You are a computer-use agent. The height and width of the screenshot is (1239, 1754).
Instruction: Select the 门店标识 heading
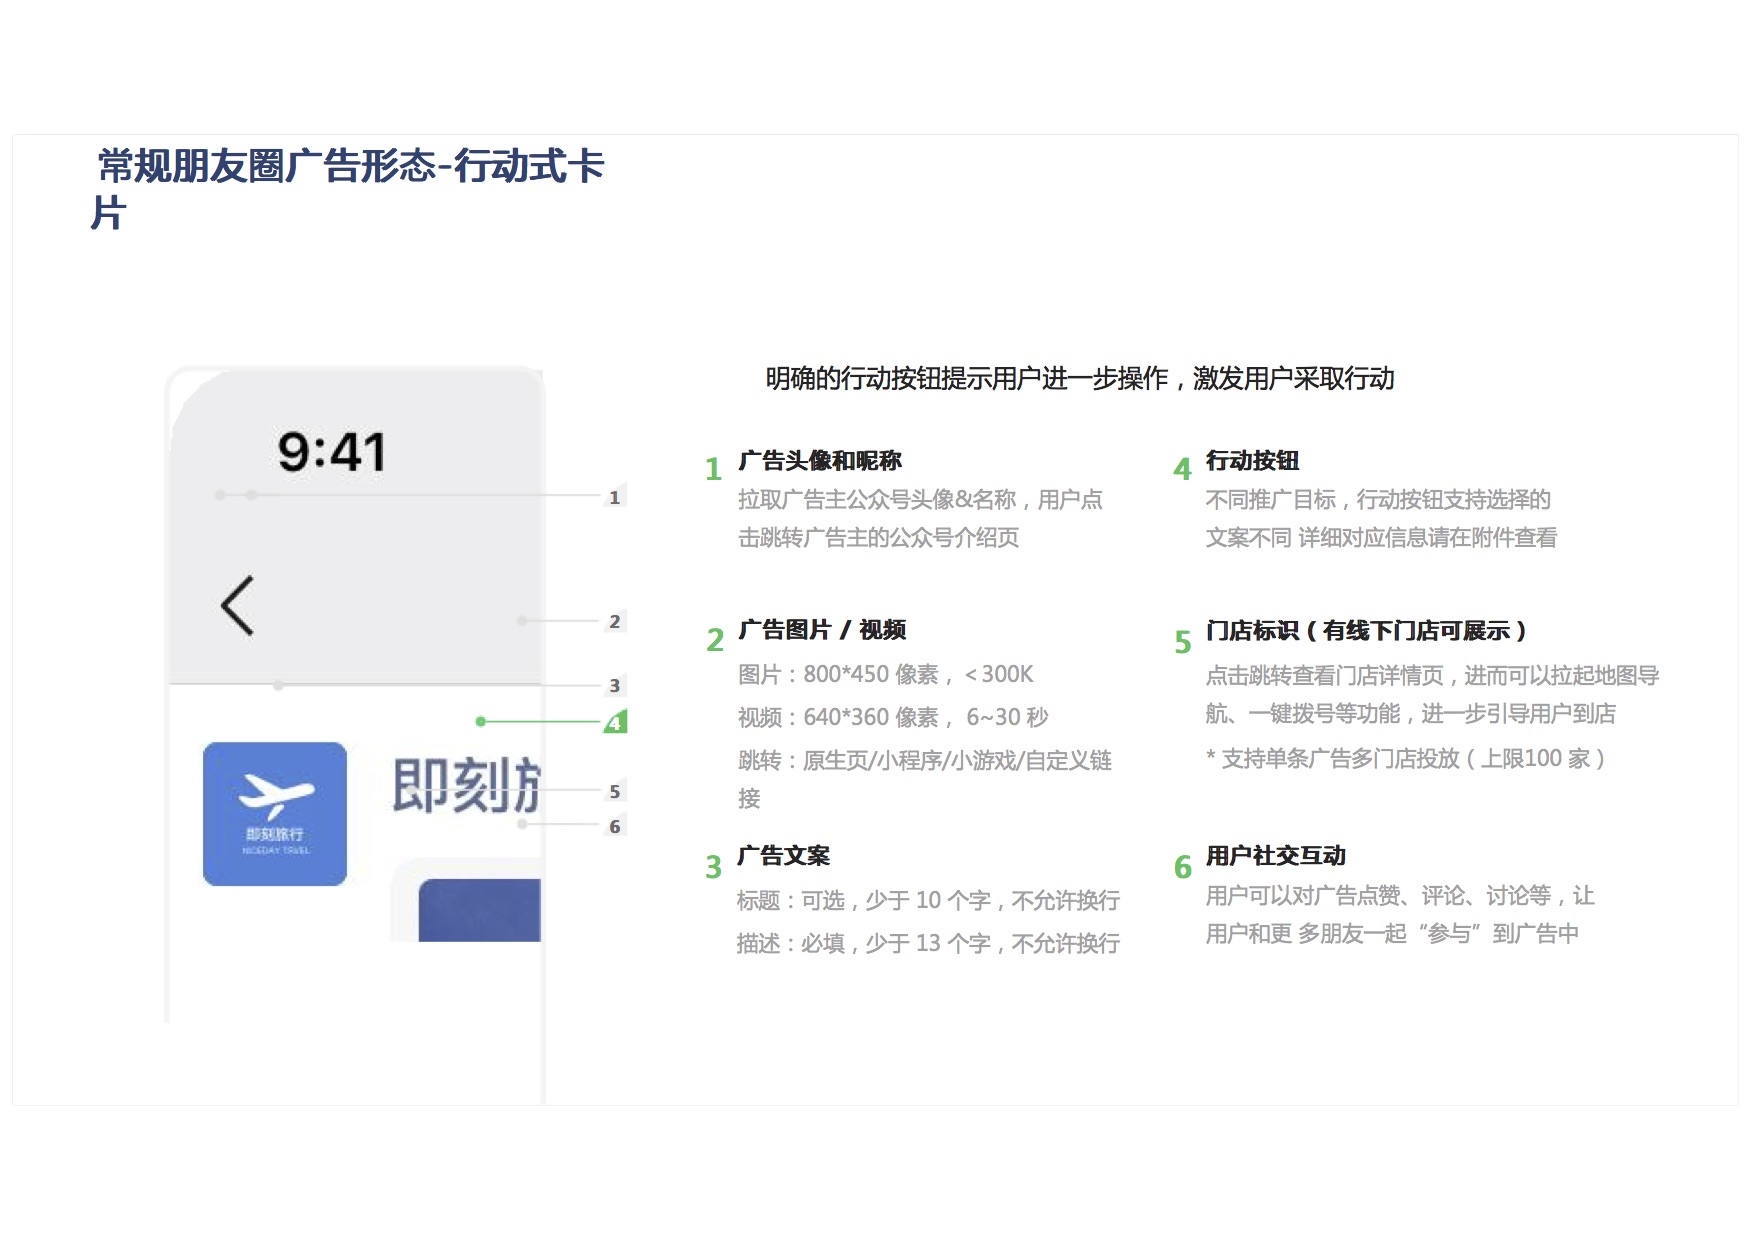(x=1365, y=631)
